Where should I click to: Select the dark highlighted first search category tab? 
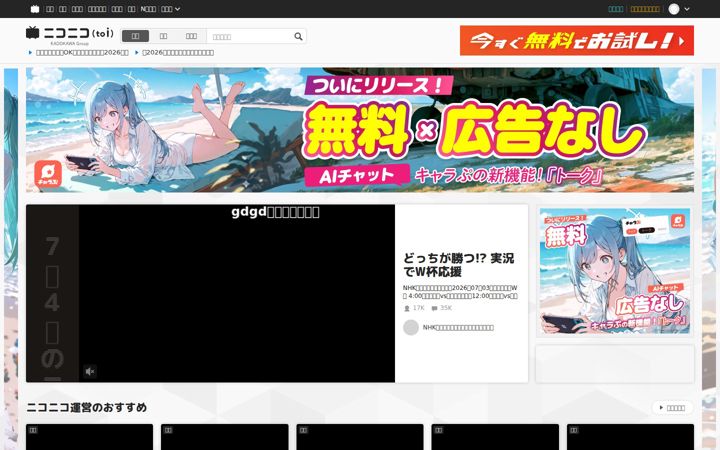tap(135, 36)
